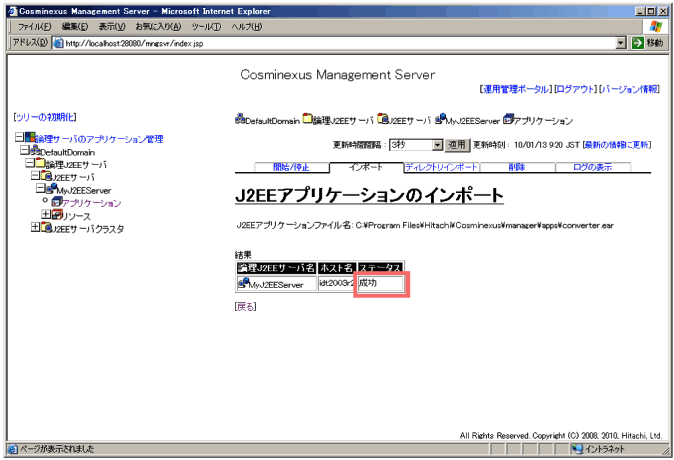Collapse the MyJ2EEServer tree node
The image size is (674, 460).
click(x=40, y=188)
